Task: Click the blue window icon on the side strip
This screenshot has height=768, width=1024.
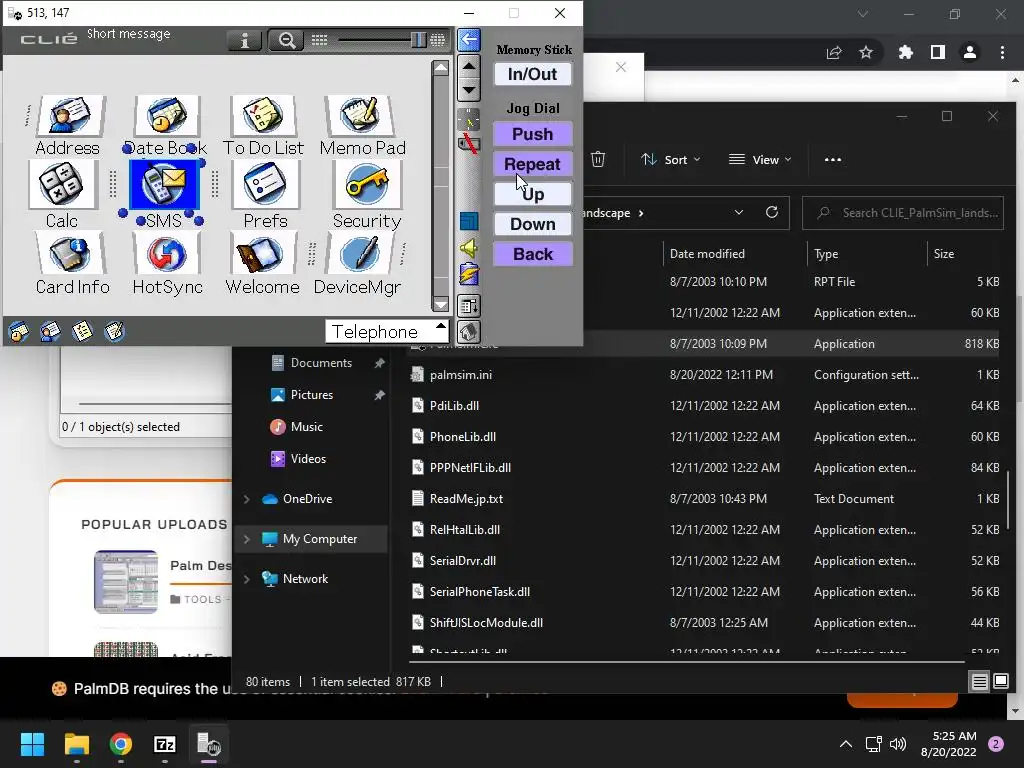Action: coord(469,221)
